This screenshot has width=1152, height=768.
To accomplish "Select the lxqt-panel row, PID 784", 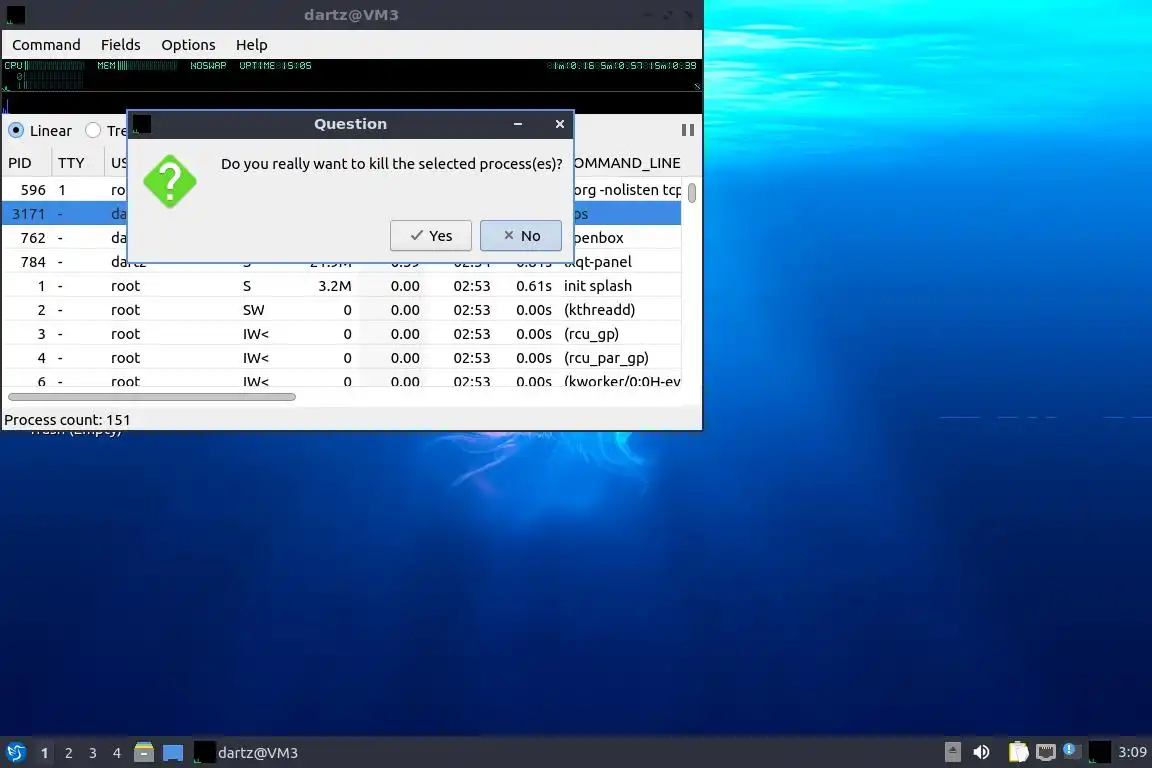I will (x=342, y=262).
